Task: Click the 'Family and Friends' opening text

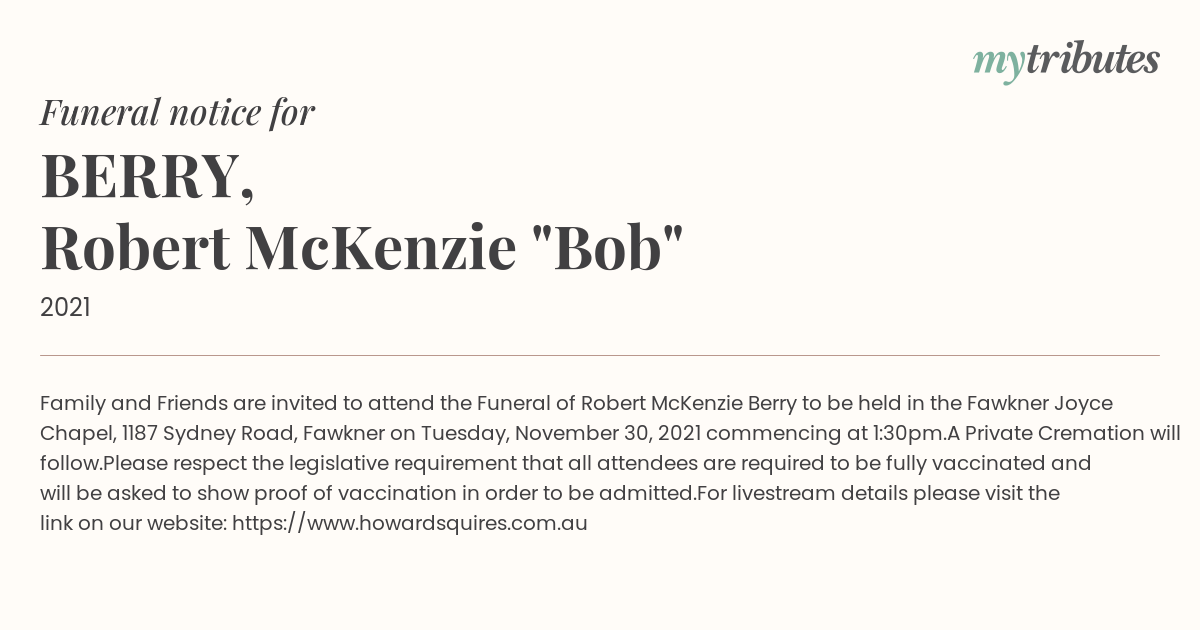Action: [x=134, y=403]
